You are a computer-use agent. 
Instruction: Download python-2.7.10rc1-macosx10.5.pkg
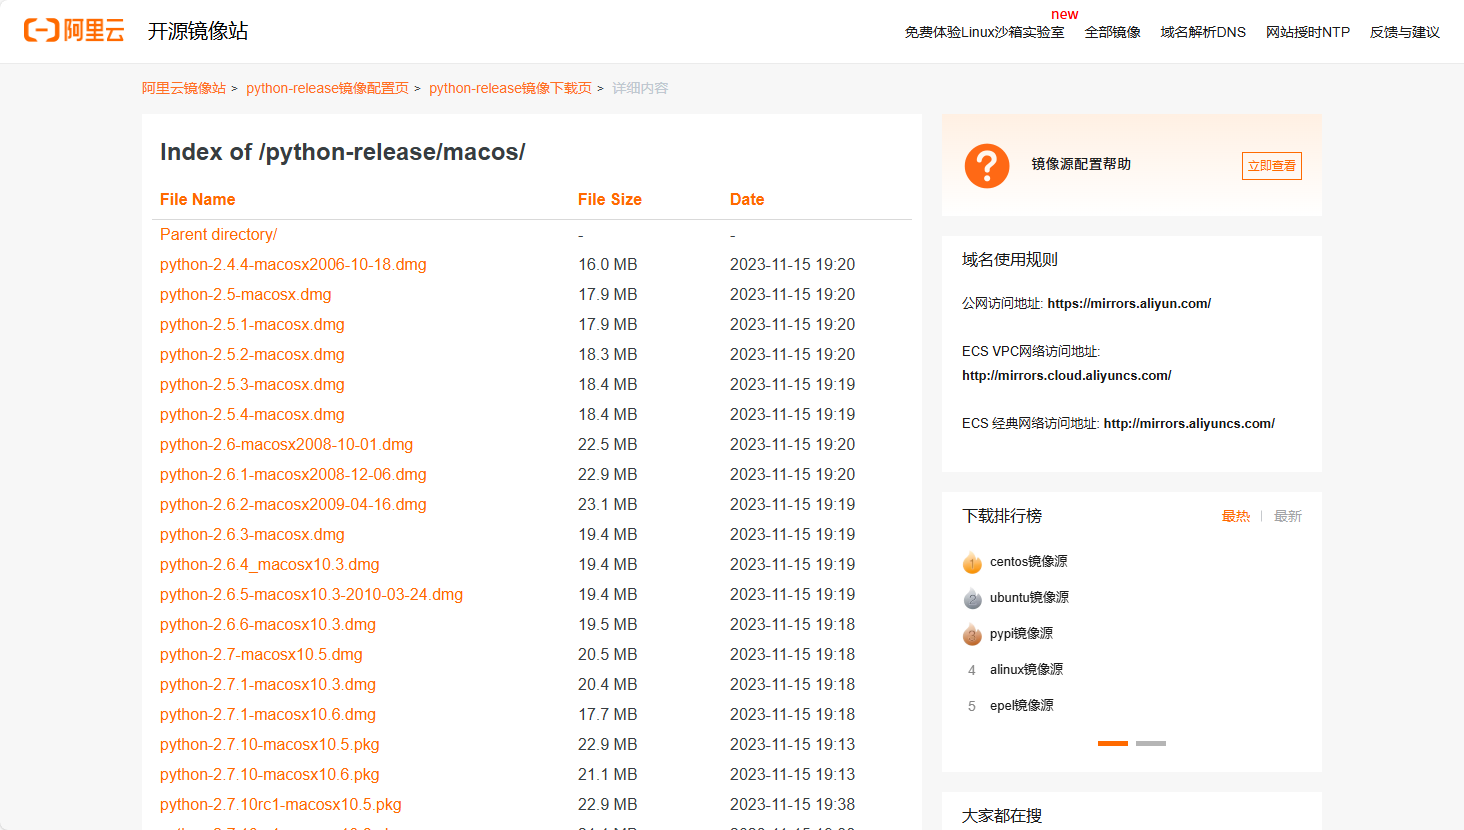click(280, 804)
